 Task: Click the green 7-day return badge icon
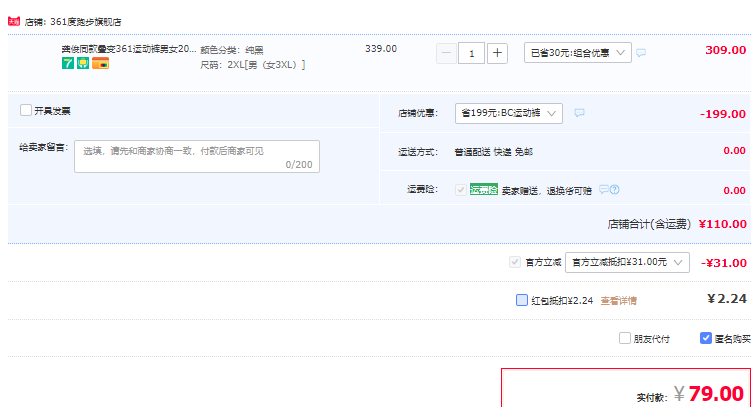(x=68, y=63)
